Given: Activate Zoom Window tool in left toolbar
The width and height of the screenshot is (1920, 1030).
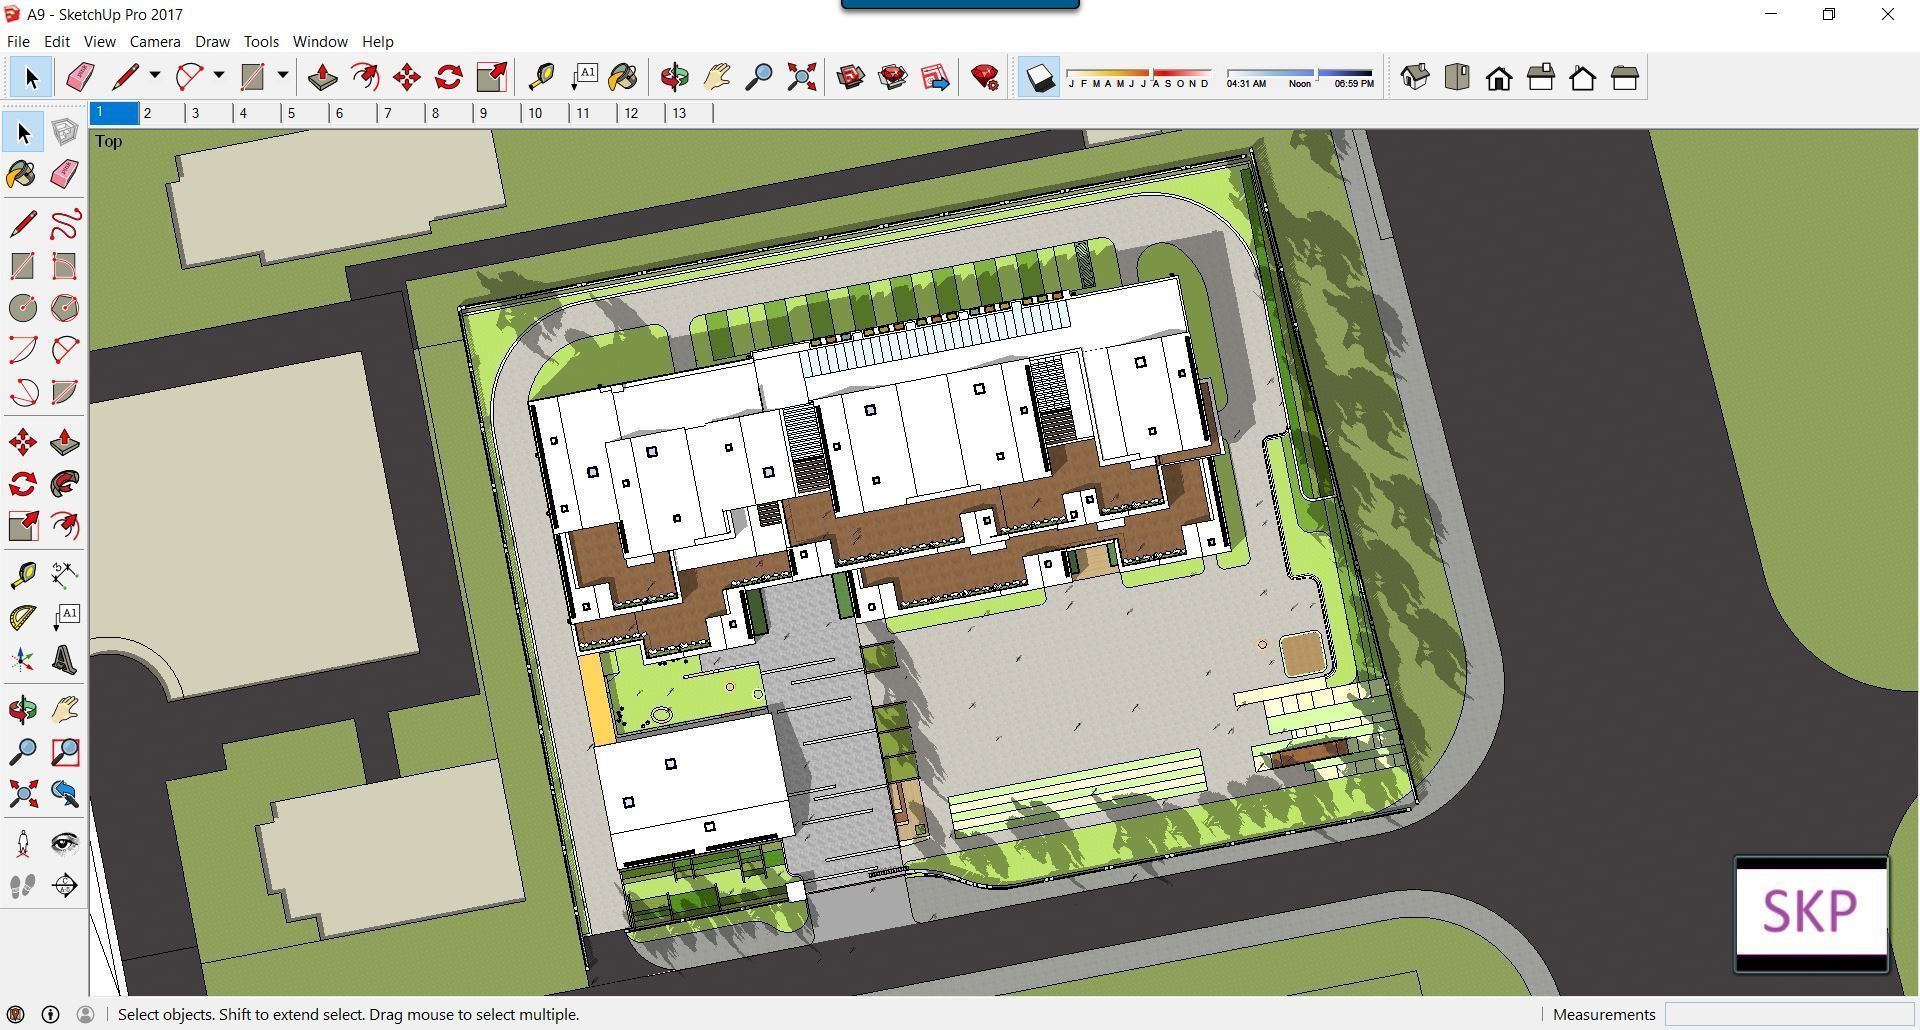Looking at the screenshot, I should pos(65,752).
